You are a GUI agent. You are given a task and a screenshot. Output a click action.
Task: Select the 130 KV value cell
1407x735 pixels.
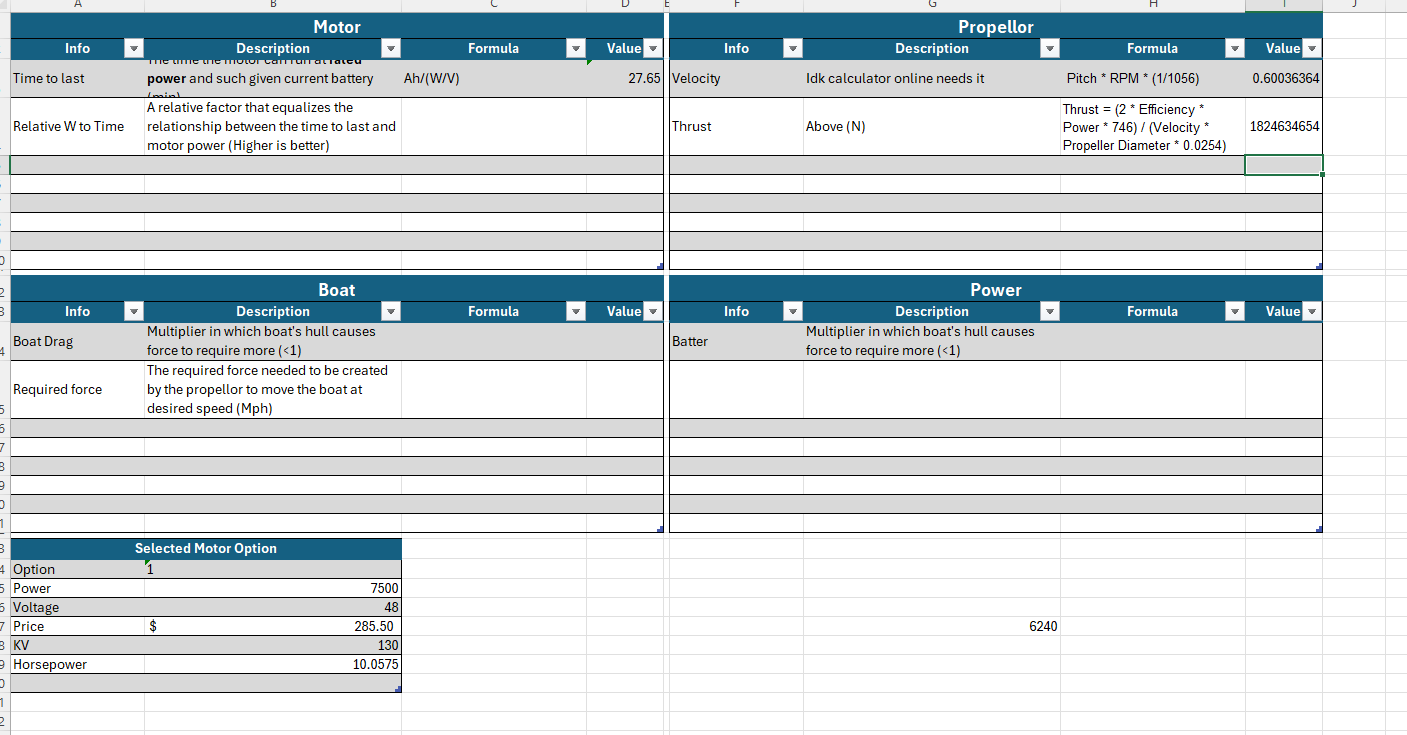click(273, 645)
